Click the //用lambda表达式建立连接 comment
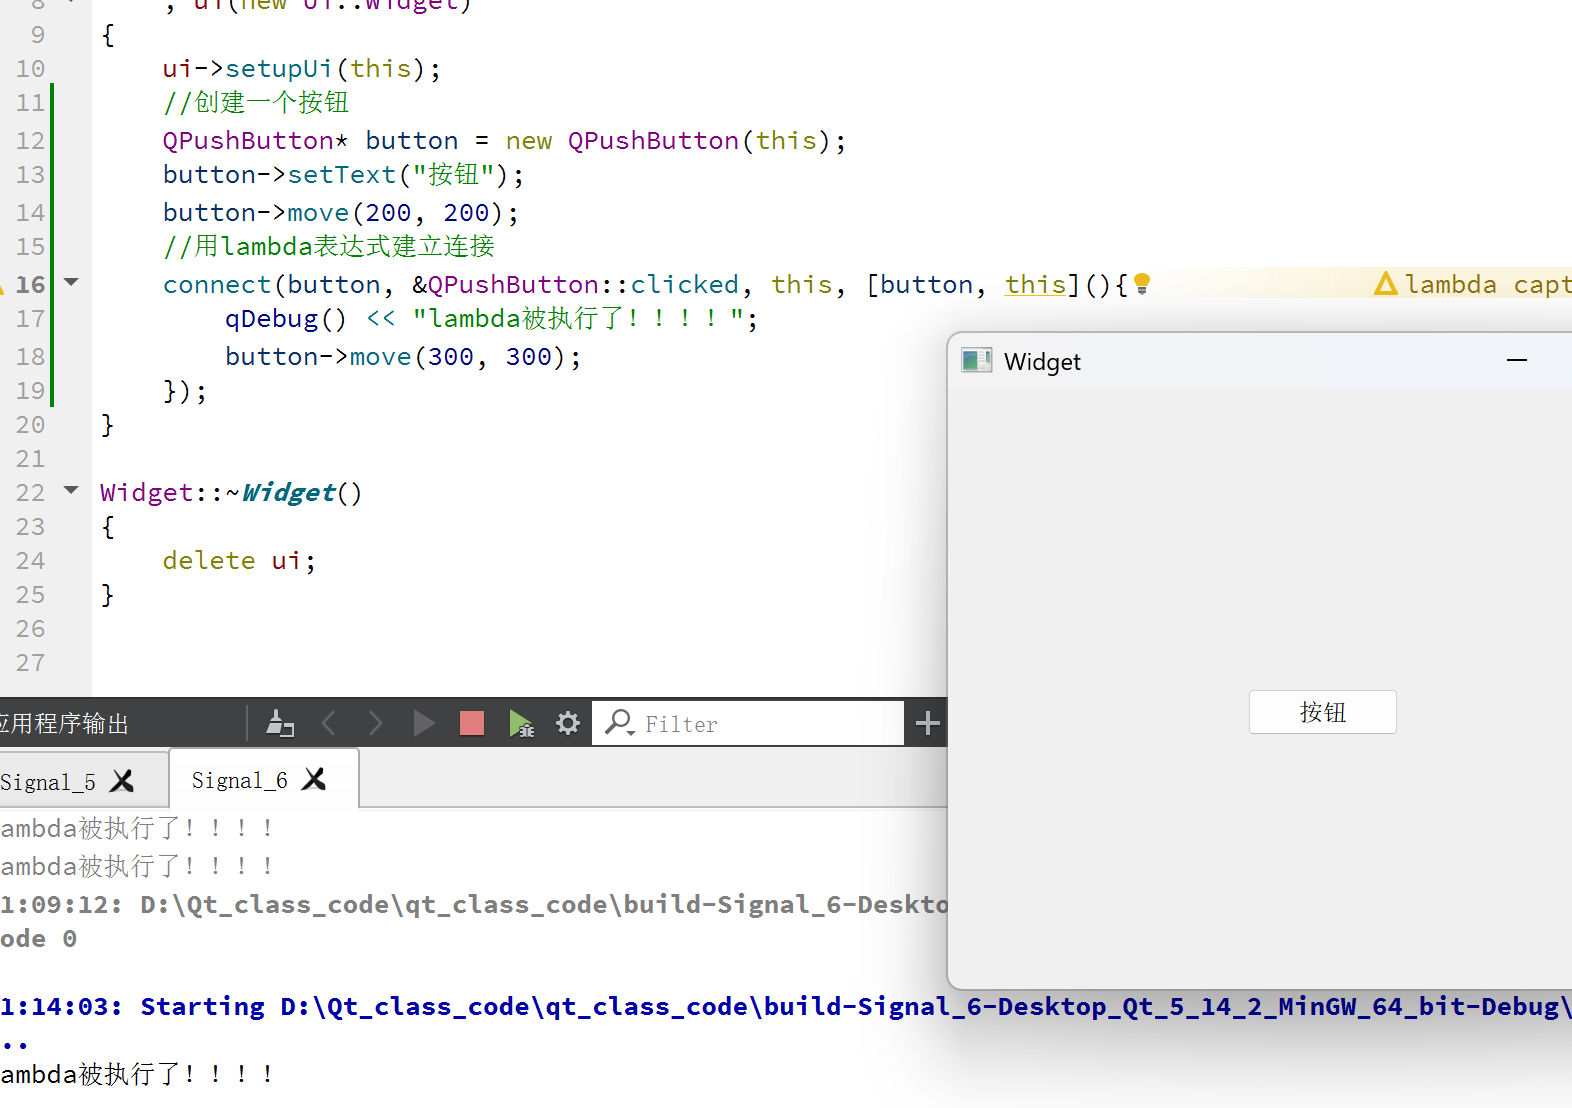 coord(329,246)
